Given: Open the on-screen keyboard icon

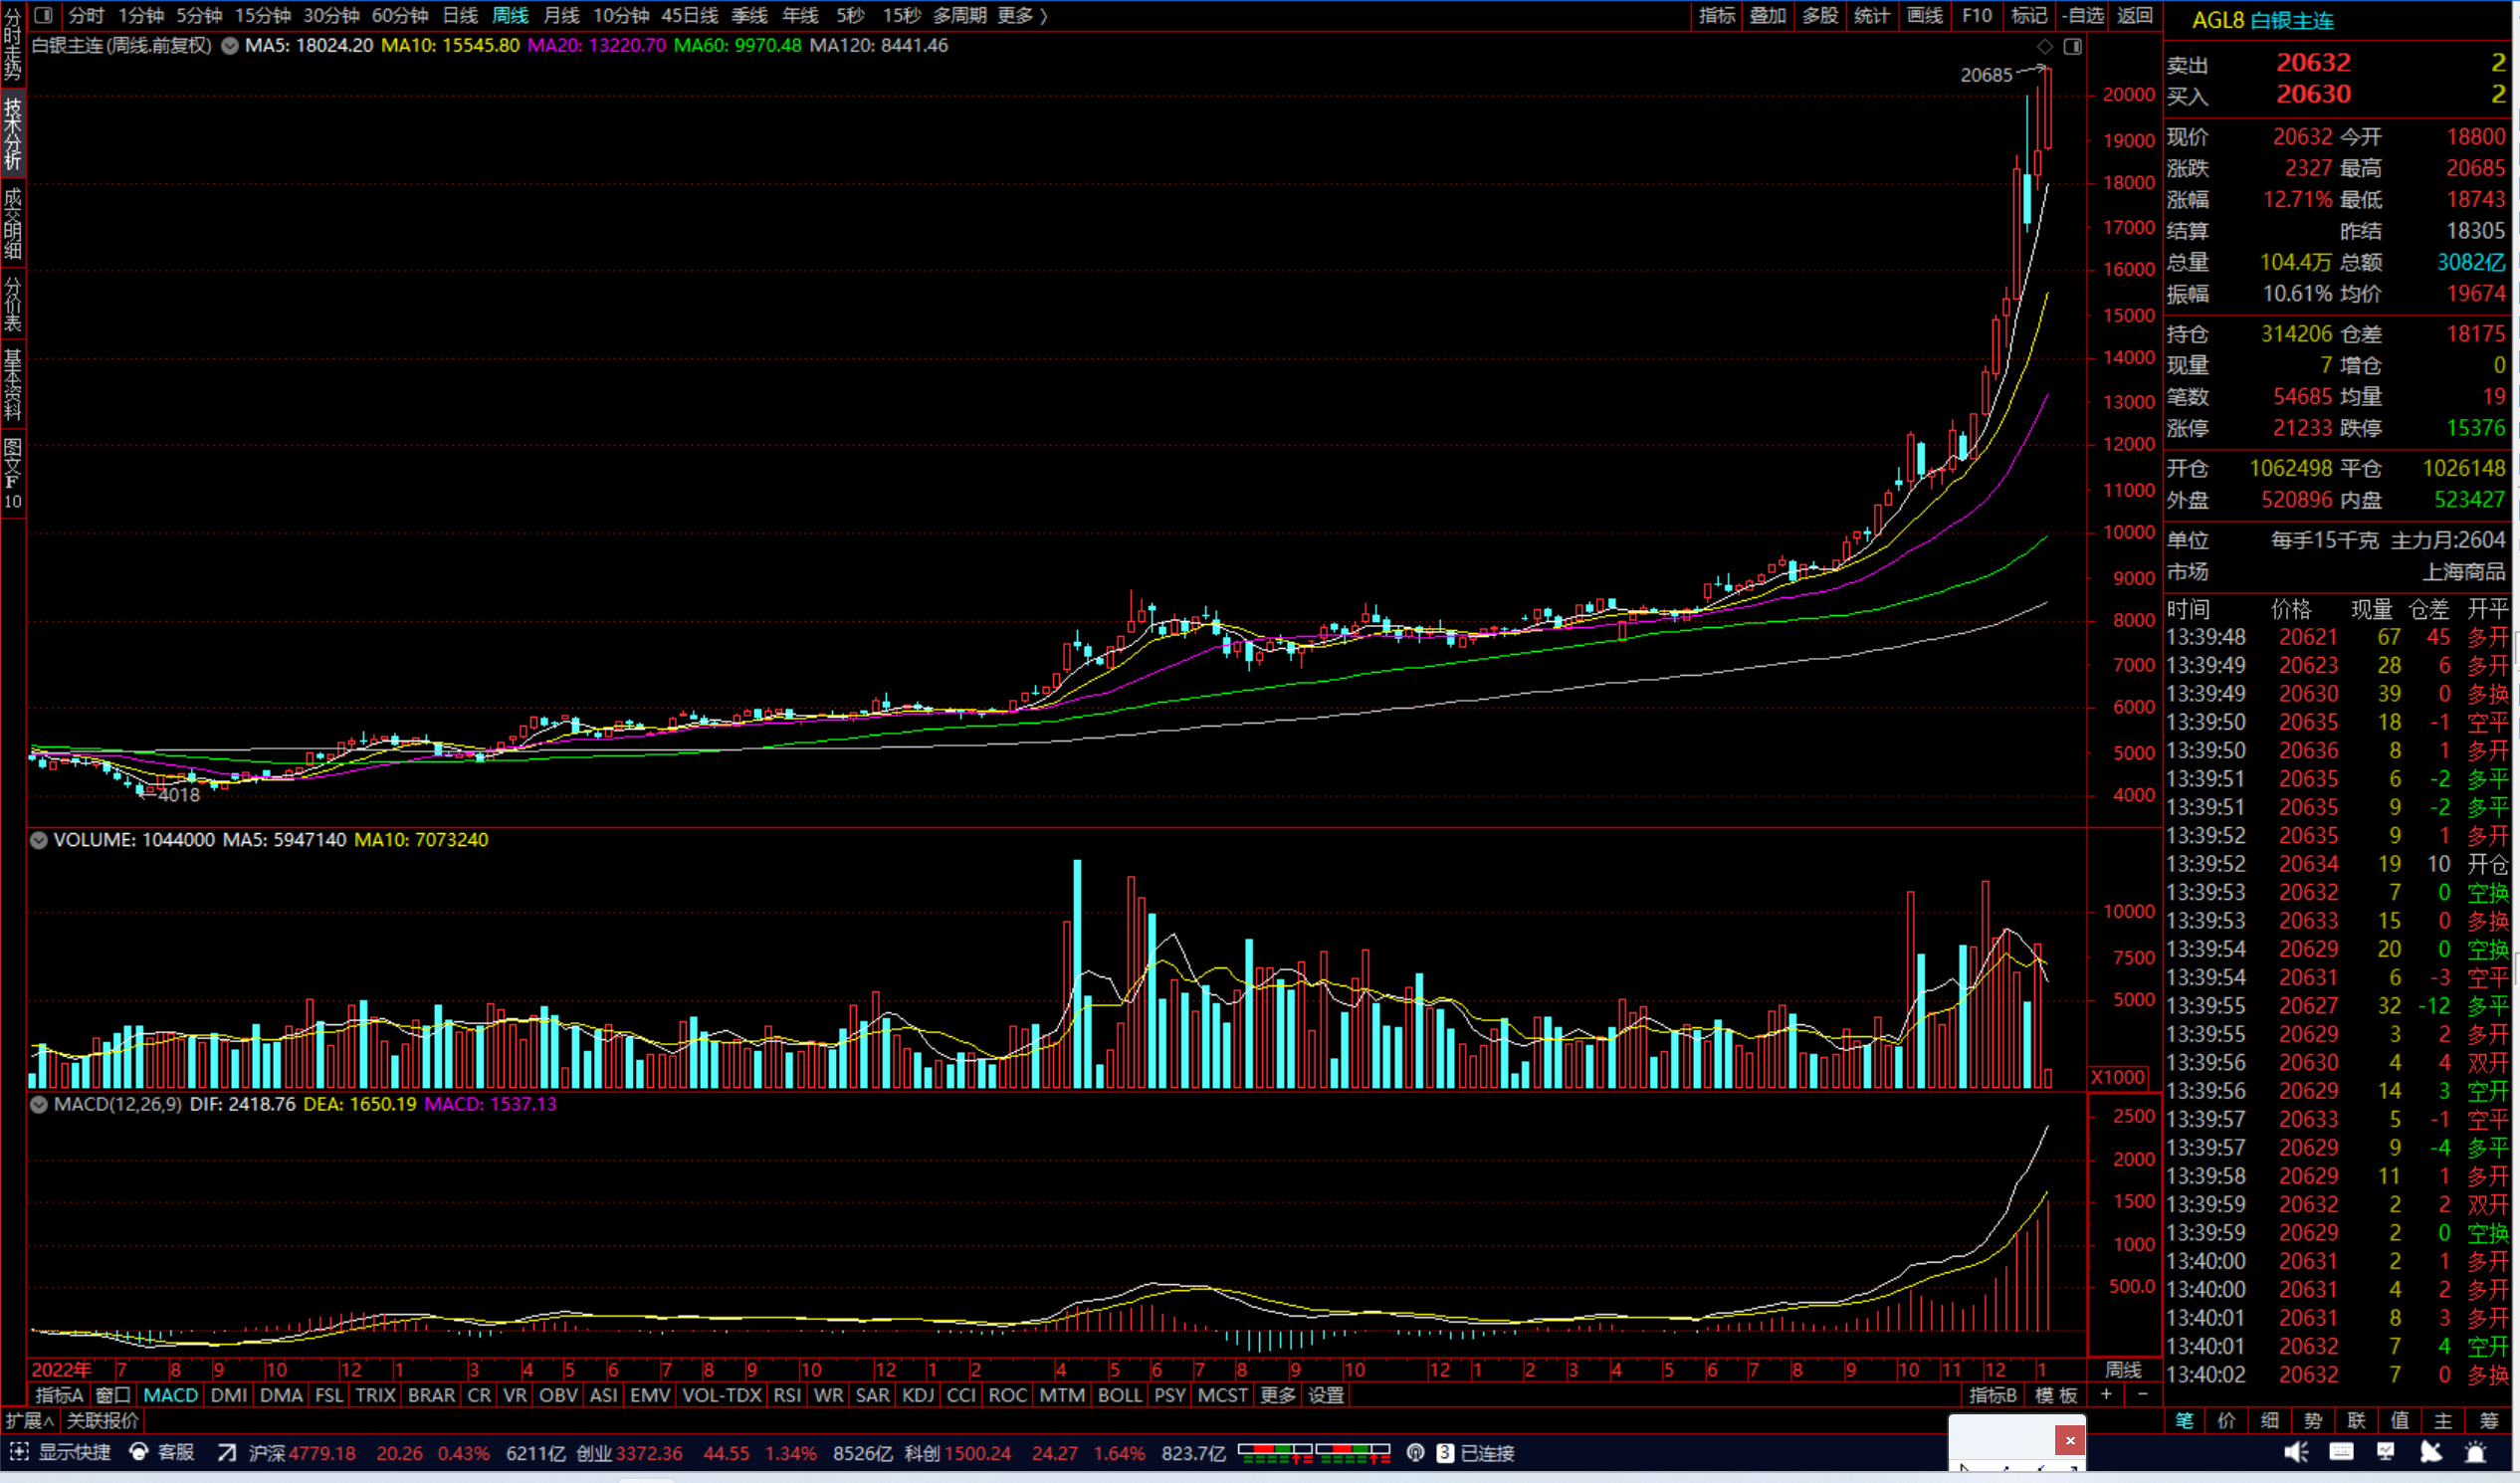Looking at the screenshot, I should click(2341, 1452).
